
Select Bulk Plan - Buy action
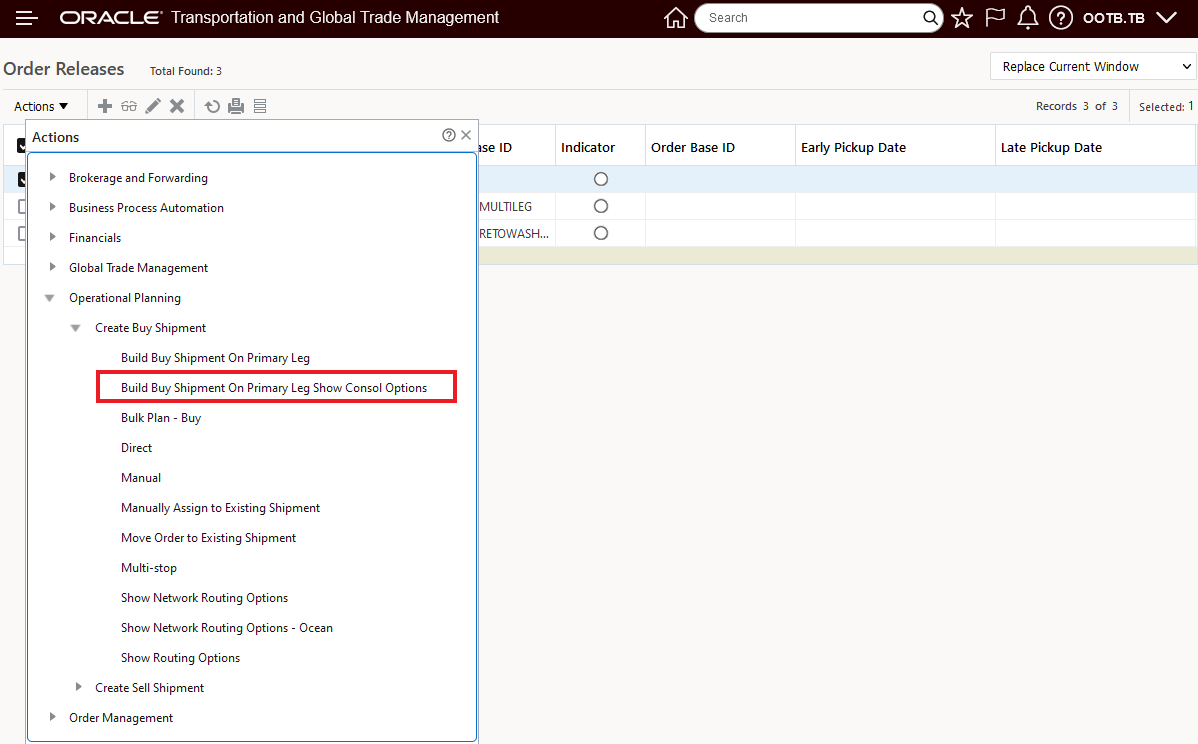[x=161, y=417]
